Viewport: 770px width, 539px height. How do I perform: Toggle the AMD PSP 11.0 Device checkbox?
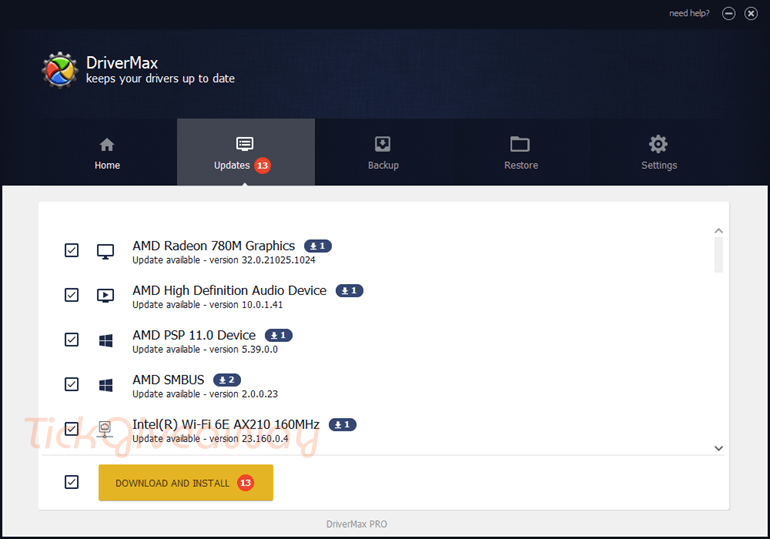(x=72, y=340)
